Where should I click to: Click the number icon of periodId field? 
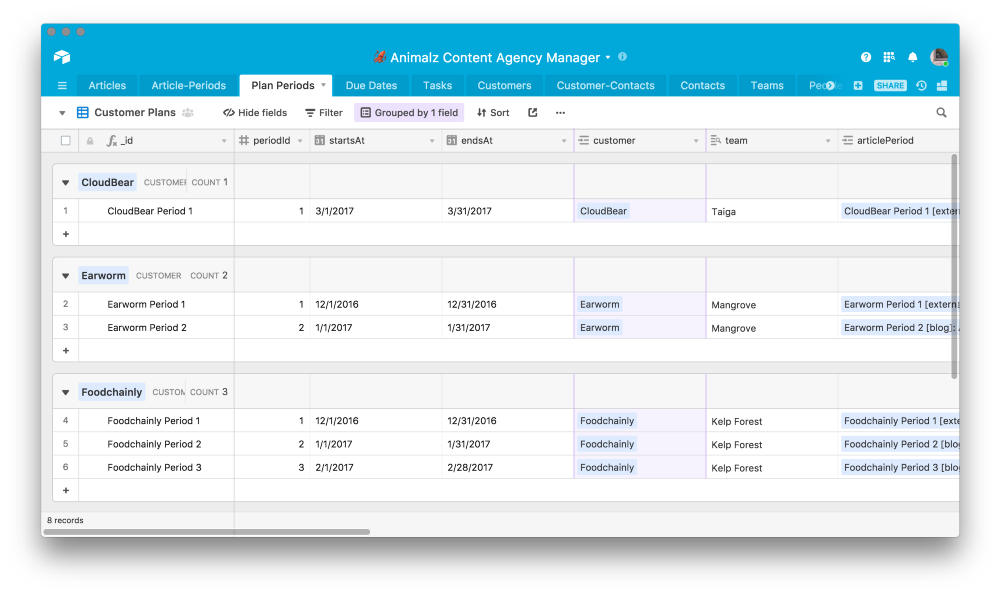[x=244, y=140]
